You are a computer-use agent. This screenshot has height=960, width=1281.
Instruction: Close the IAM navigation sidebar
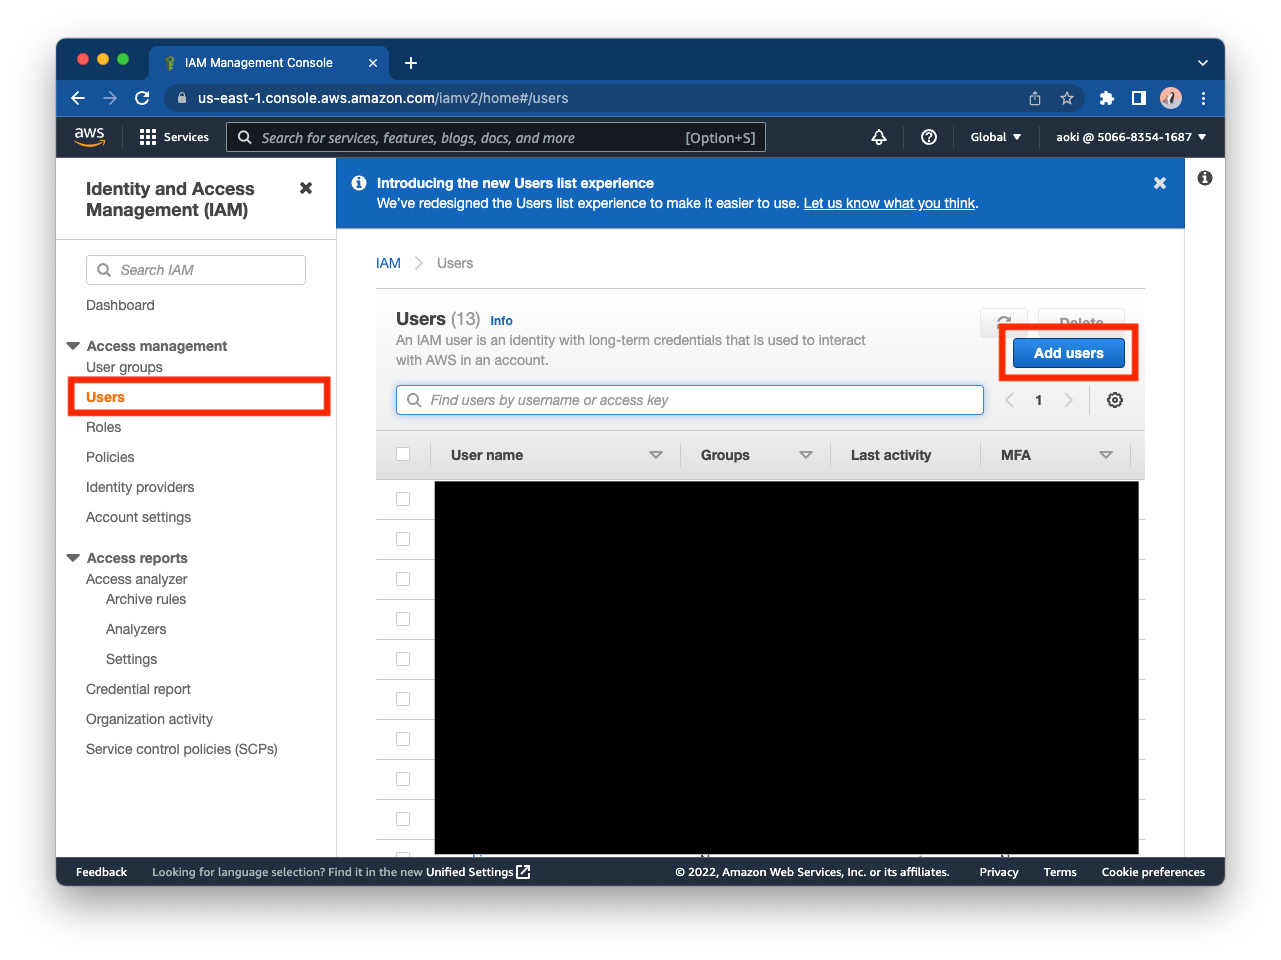point(306,188)
